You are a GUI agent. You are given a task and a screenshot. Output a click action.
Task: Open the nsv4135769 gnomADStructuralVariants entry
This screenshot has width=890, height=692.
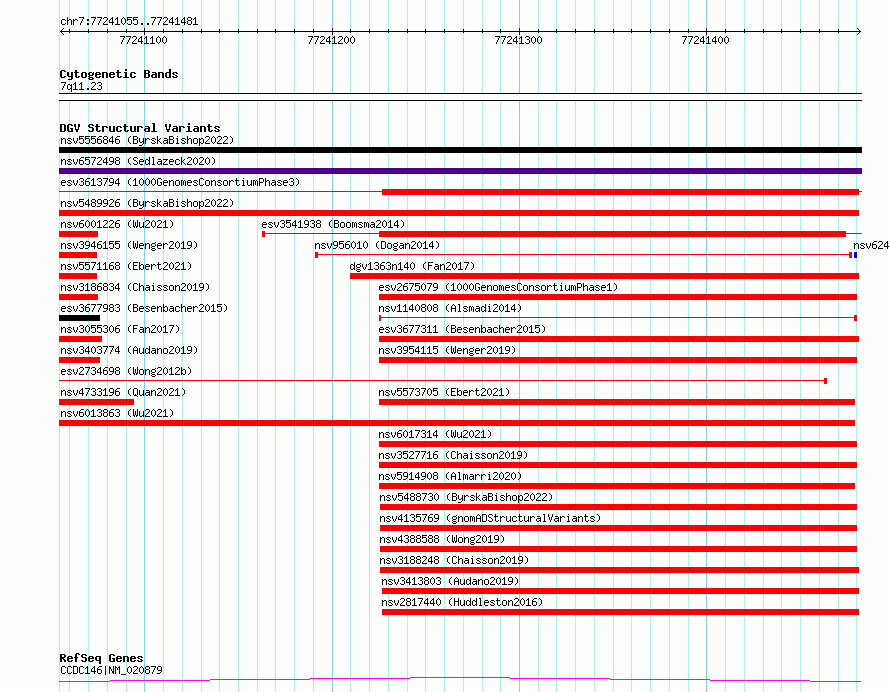click(490, 519)
